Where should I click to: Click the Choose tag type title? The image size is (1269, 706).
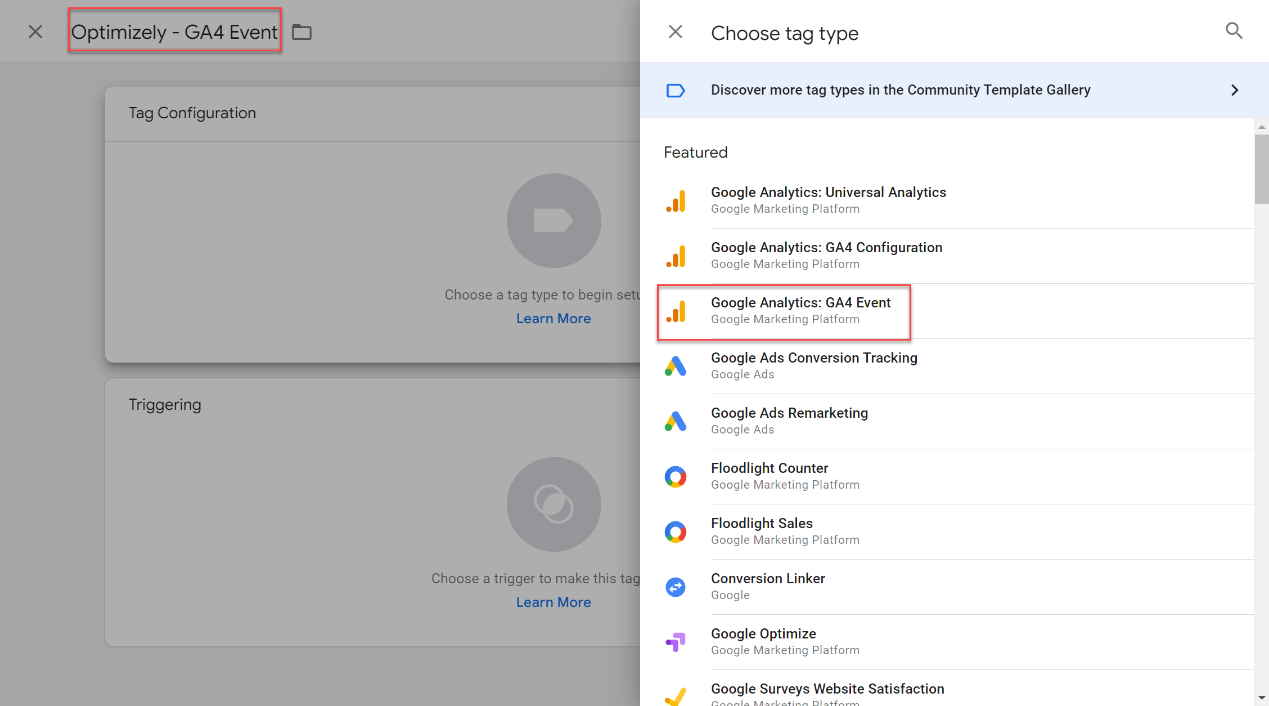pos(785,33)
